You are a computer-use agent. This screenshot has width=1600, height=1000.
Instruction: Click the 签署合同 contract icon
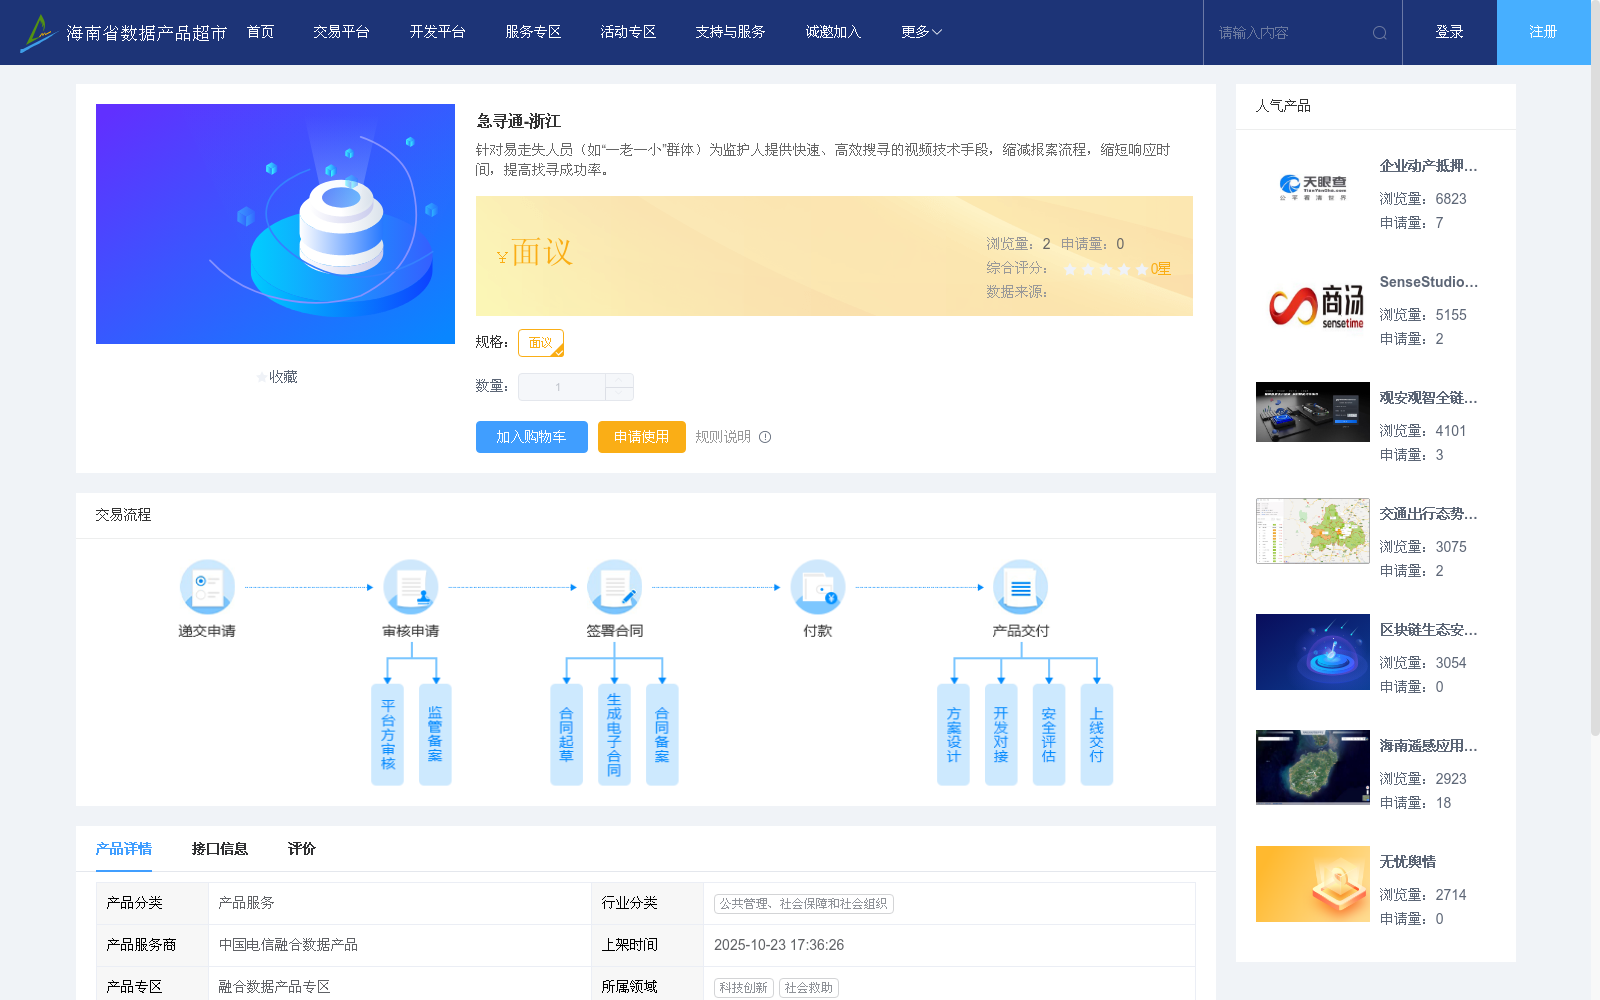point(615,587)
